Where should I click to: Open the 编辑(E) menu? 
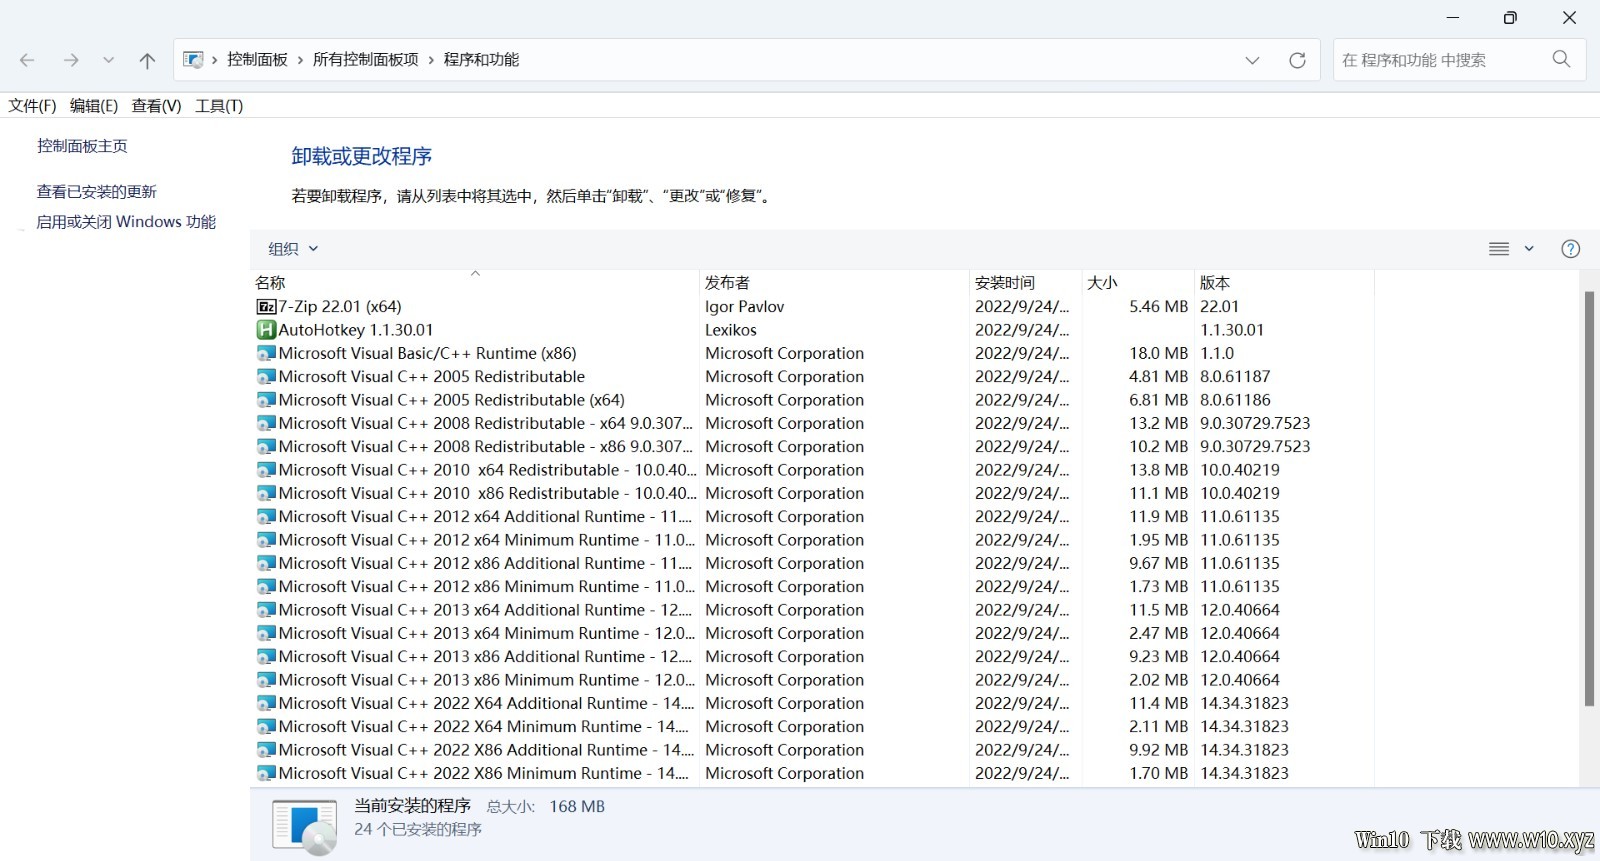tap(94, 106)
